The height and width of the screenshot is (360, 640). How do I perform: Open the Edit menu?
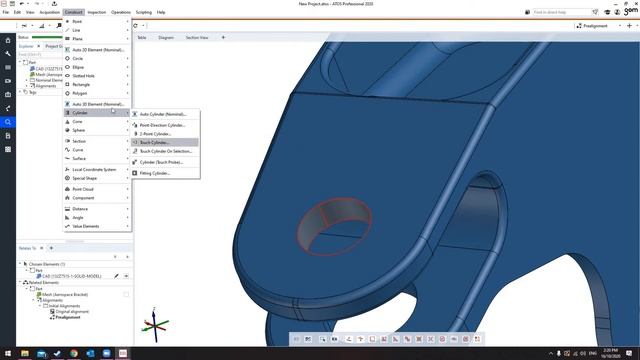pos(17,12)
